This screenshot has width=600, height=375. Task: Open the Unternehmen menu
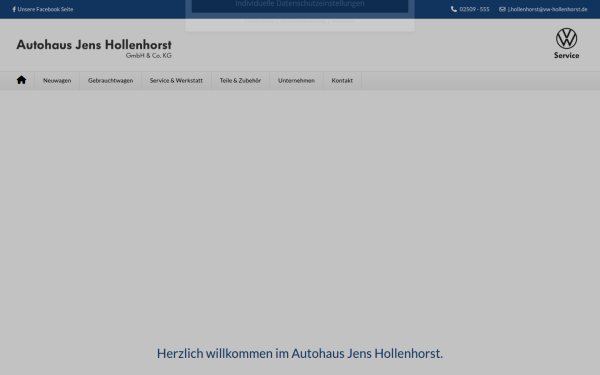(297, 81)
